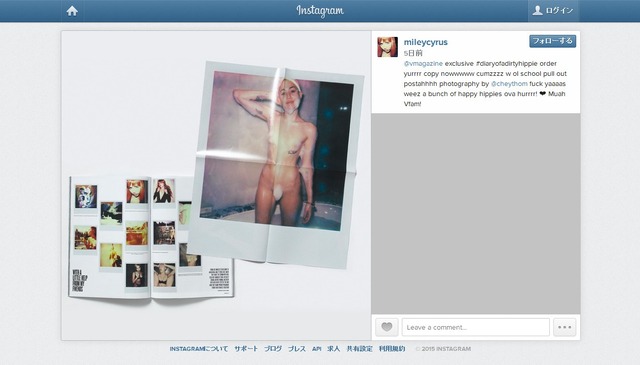This screenshot has height=365, width=640.
Task: Open the mileycyrus username link
Action: point(425,42)
